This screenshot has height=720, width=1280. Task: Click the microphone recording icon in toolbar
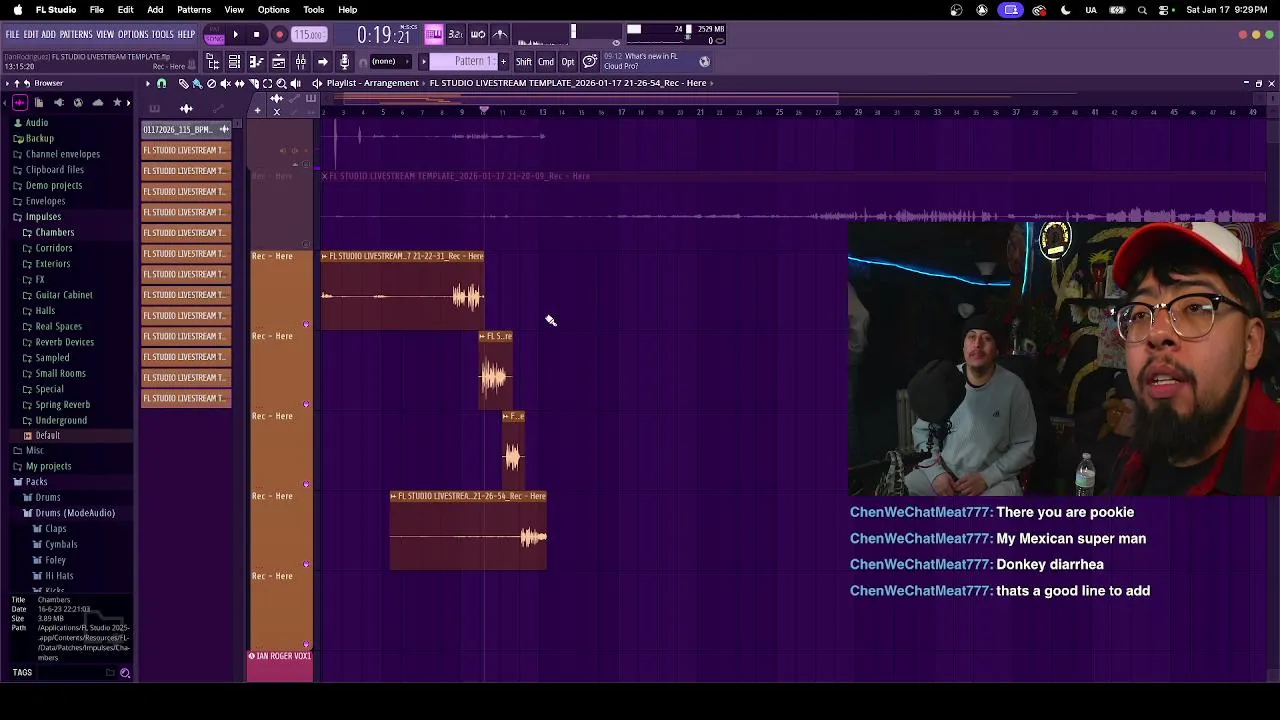point(344,62)
